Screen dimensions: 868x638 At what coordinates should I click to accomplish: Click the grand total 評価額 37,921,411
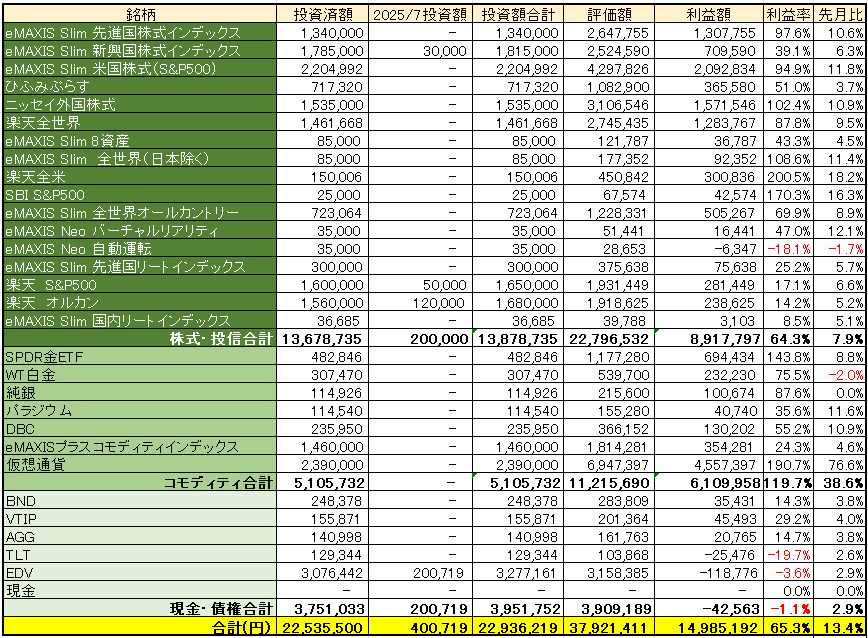point(608,627)
